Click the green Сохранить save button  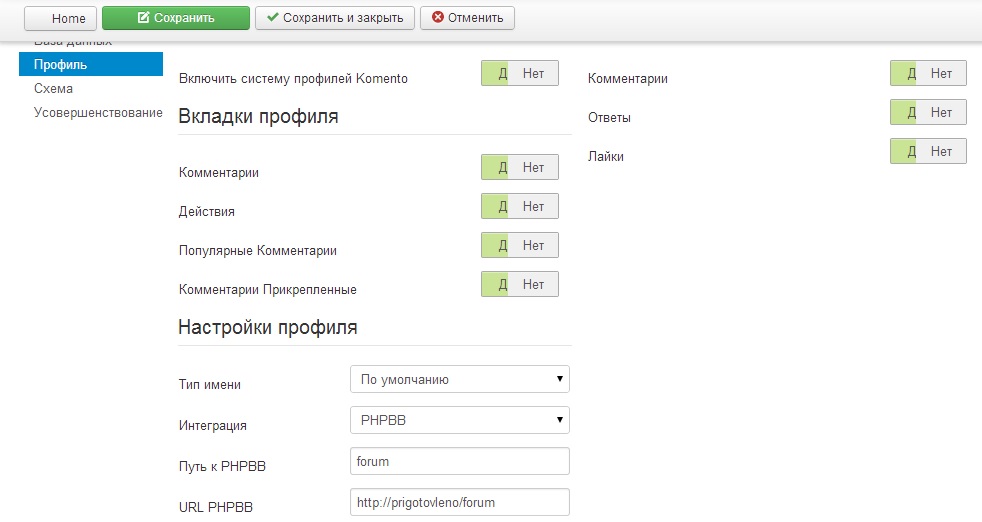(x=175, y=18)
